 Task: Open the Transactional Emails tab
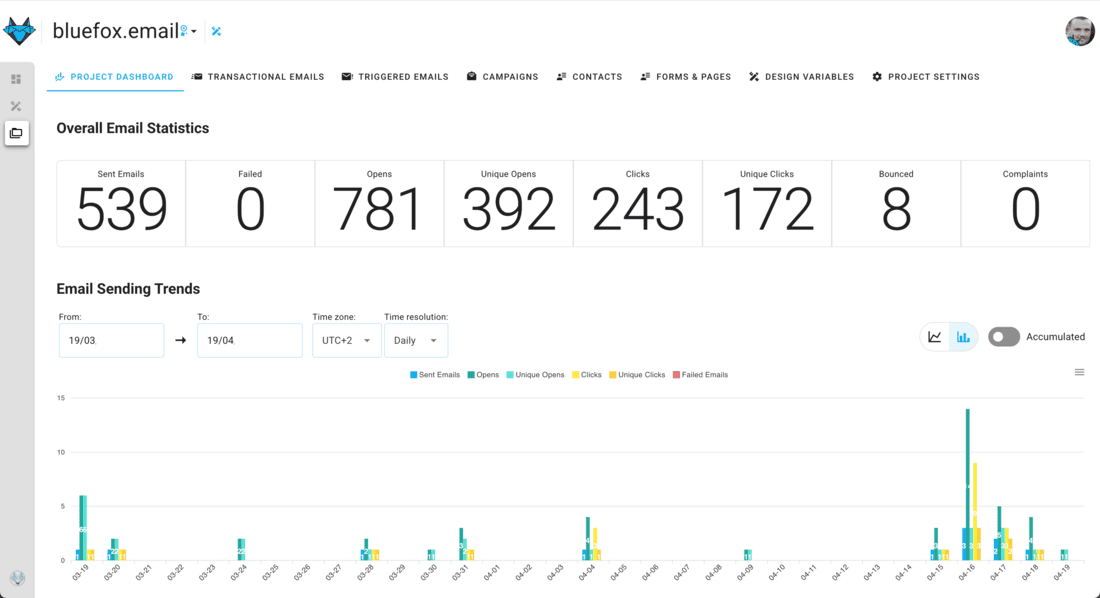pyautogui.click(x=258, y=77)
